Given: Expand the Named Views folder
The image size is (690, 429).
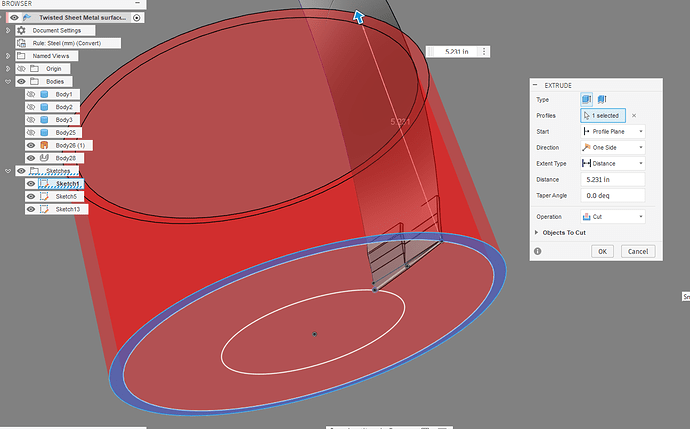Looking at the screenshot, I should coord(8,57).
